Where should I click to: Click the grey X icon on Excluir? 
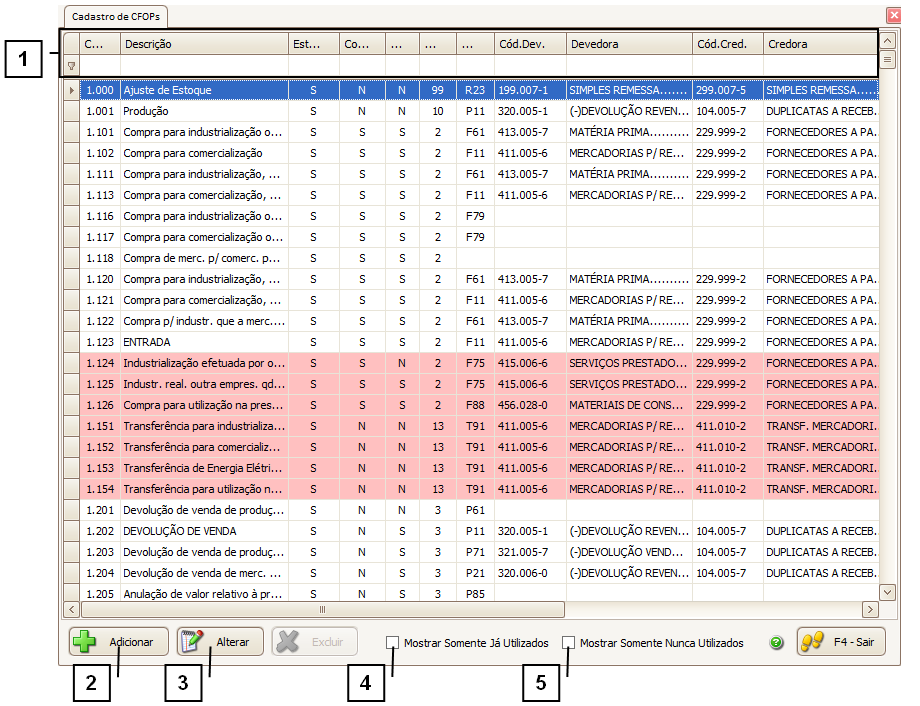(x=288, y=642)
